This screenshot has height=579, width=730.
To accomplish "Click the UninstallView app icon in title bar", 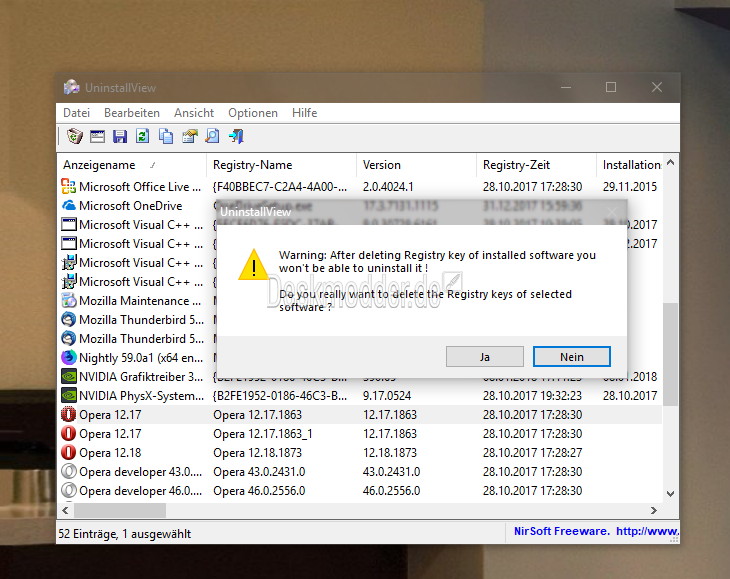I will (x=71, y=87).
